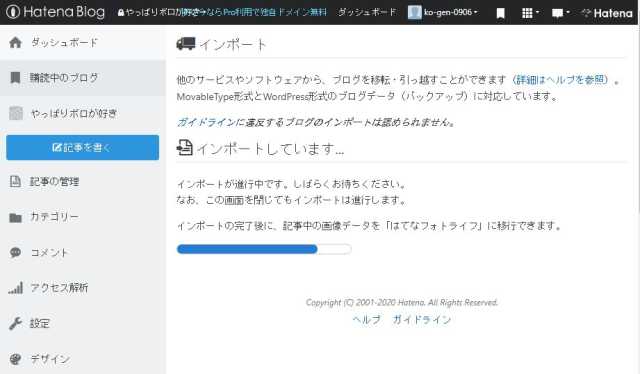Click the copyright text in the footer
Viewport: 640px width, 374px height.
(x=402, y=303)
